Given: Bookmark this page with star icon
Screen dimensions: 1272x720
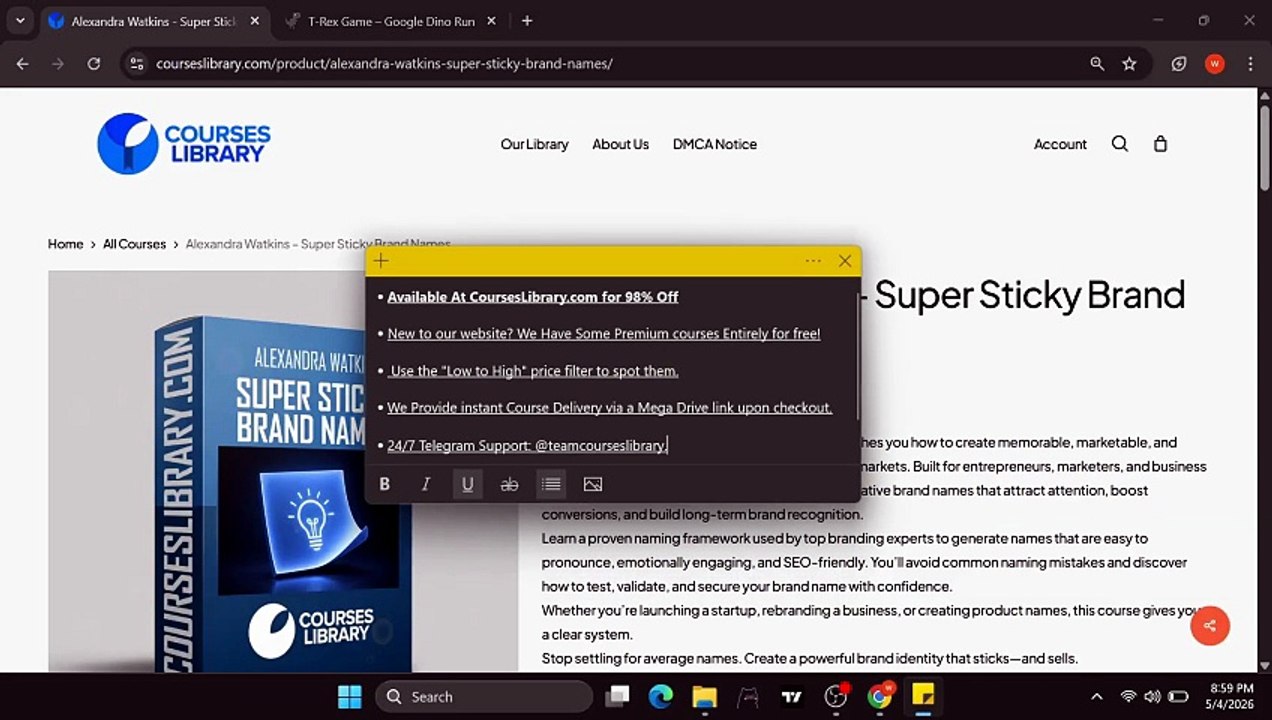Looking at the screenshot, I should point(1129,63).
